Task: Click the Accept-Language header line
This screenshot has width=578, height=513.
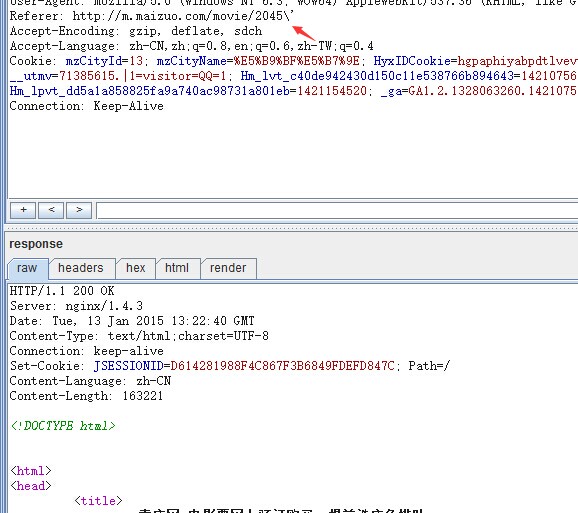Action: point(191,46)
